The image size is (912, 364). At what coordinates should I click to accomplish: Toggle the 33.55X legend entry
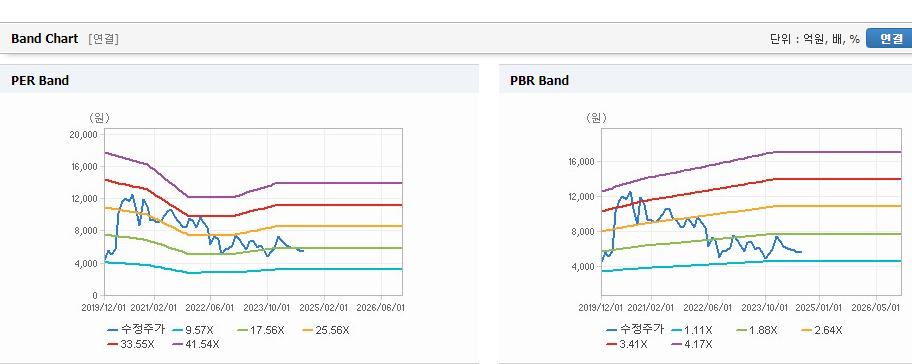tap(131, 344)
